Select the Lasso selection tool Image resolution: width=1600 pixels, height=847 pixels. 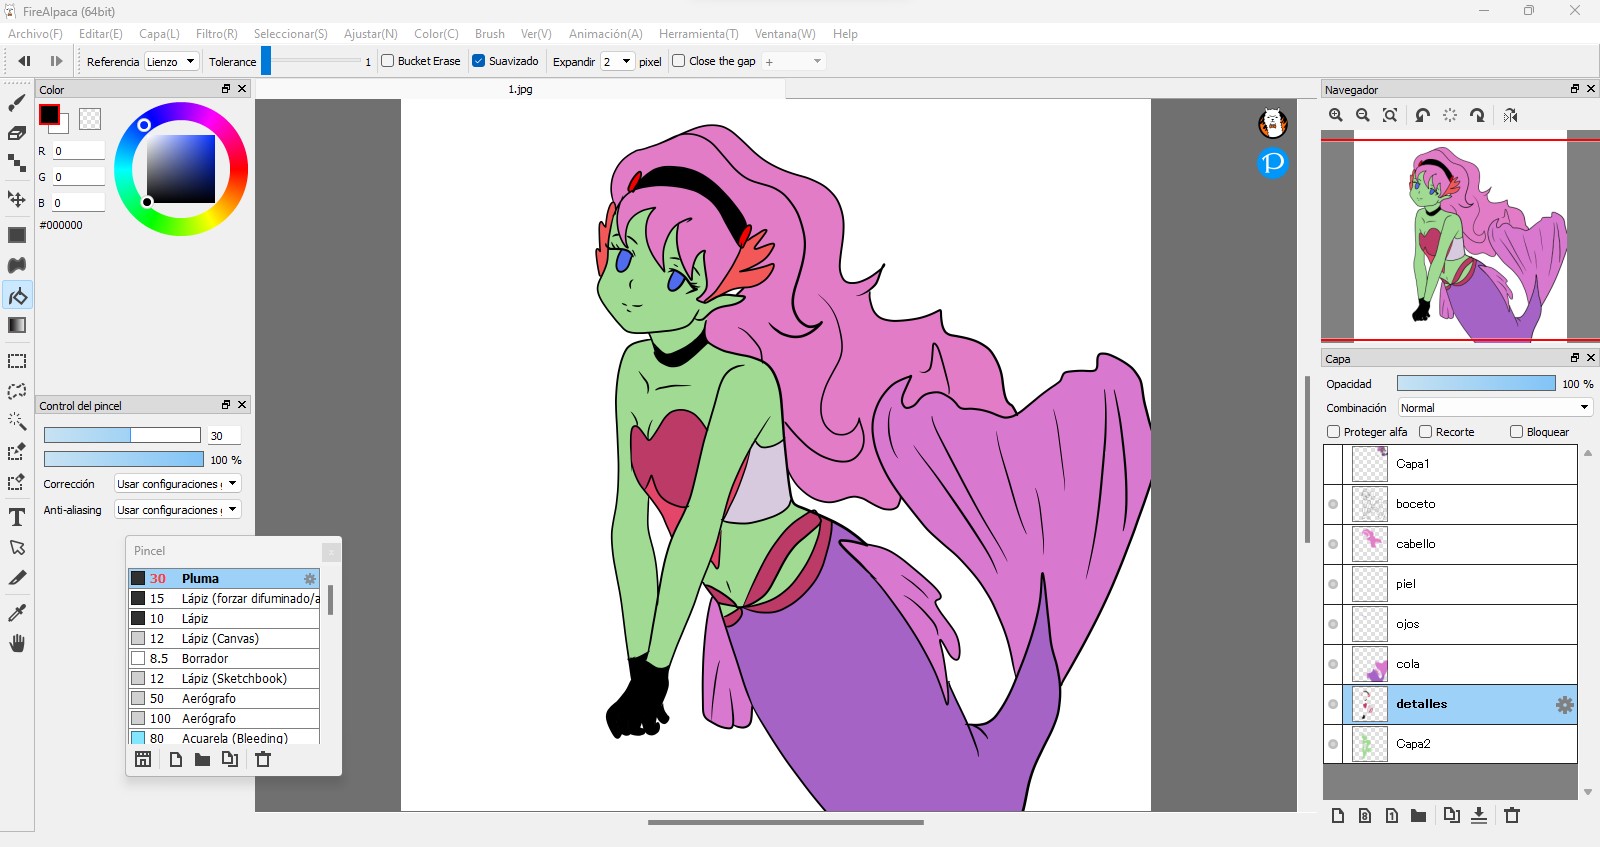[x=17, y=391]
